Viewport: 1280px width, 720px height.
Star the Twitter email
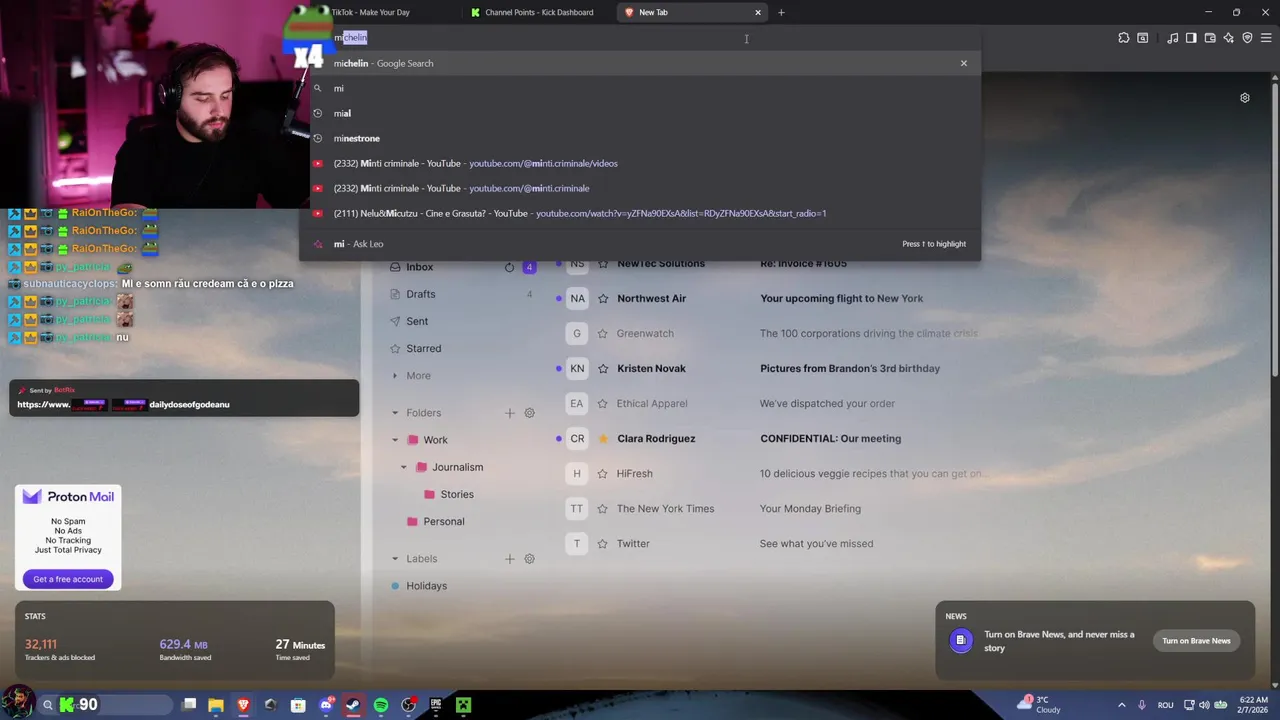pyautogui.click(x=603, y=543)
